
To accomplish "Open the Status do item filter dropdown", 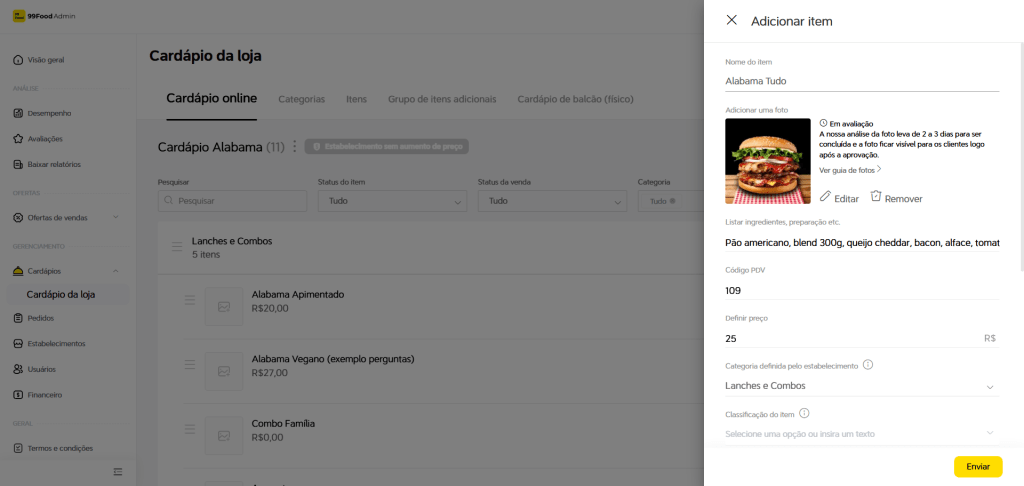I will (x=392, y=201).
